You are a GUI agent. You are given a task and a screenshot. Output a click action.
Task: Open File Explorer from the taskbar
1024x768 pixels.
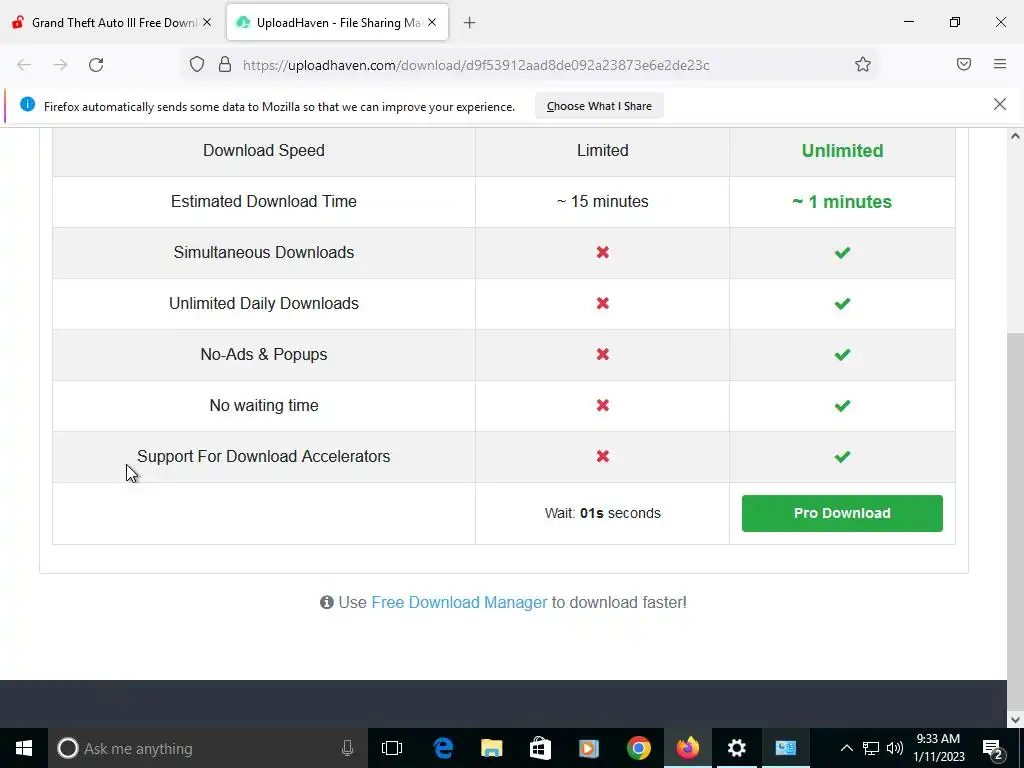[x=491, y=748]
